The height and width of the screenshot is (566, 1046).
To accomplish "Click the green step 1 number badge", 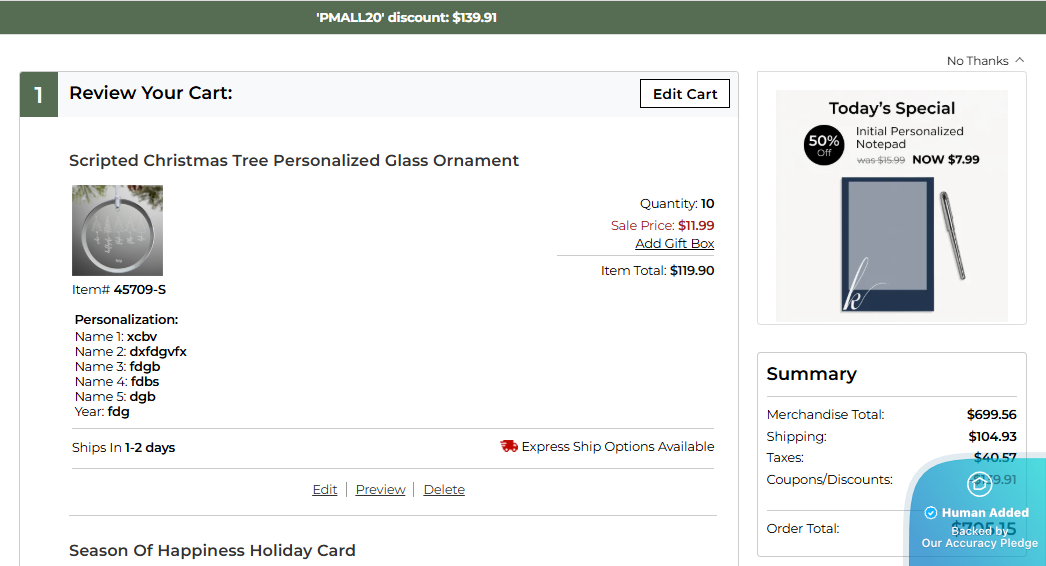I will [39, 95].
